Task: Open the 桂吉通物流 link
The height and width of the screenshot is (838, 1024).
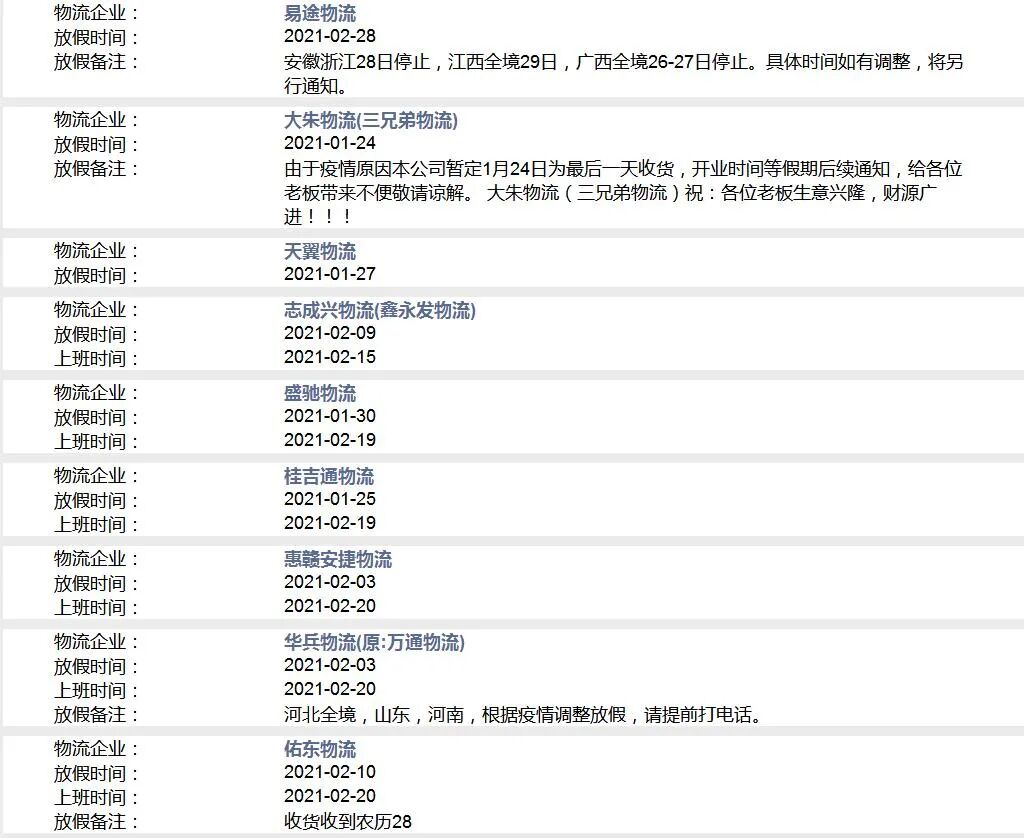Action: point(328,476)
